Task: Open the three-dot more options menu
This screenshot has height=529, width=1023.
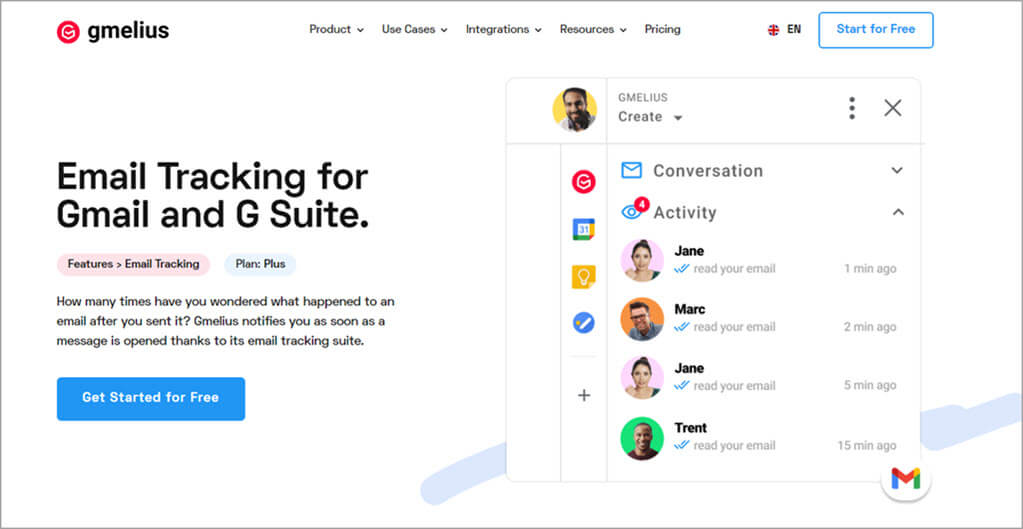Action: (852, 108)
